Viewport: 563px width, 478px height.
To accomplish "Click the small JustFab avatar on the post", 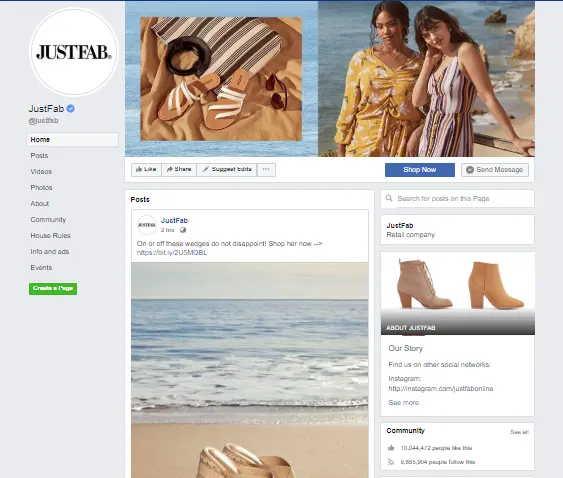I will coord(147,225).
